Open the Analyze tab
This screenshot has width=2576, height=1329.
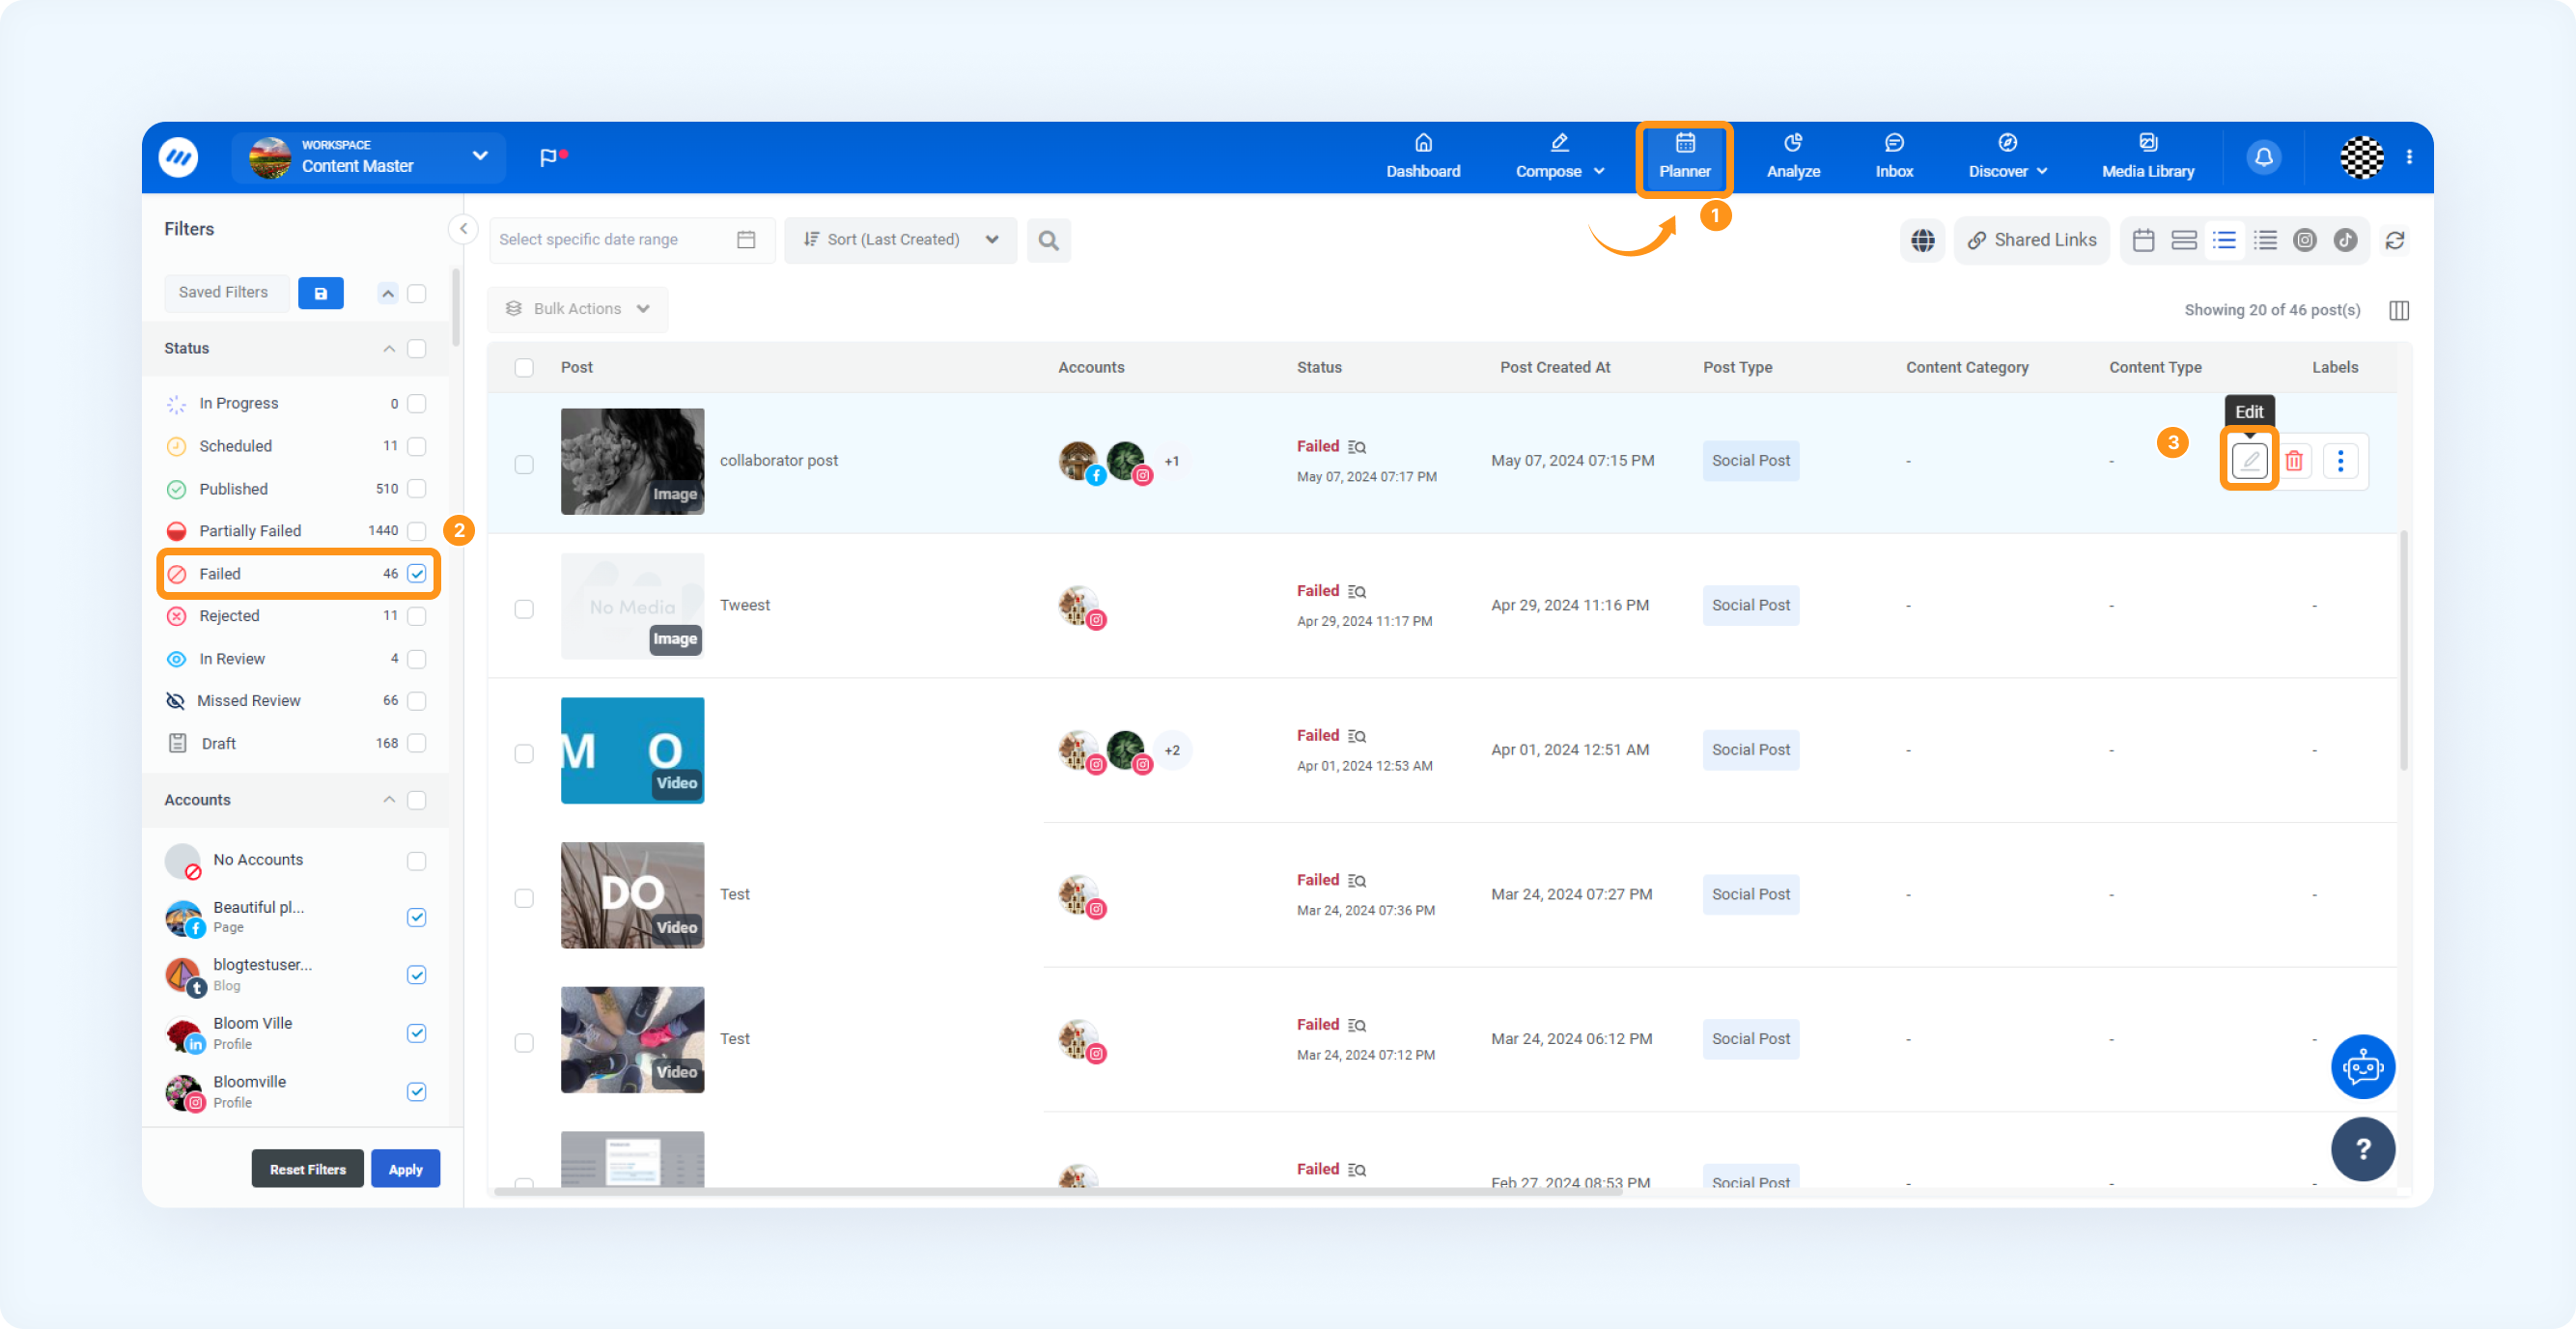[x=1792, y=157]
